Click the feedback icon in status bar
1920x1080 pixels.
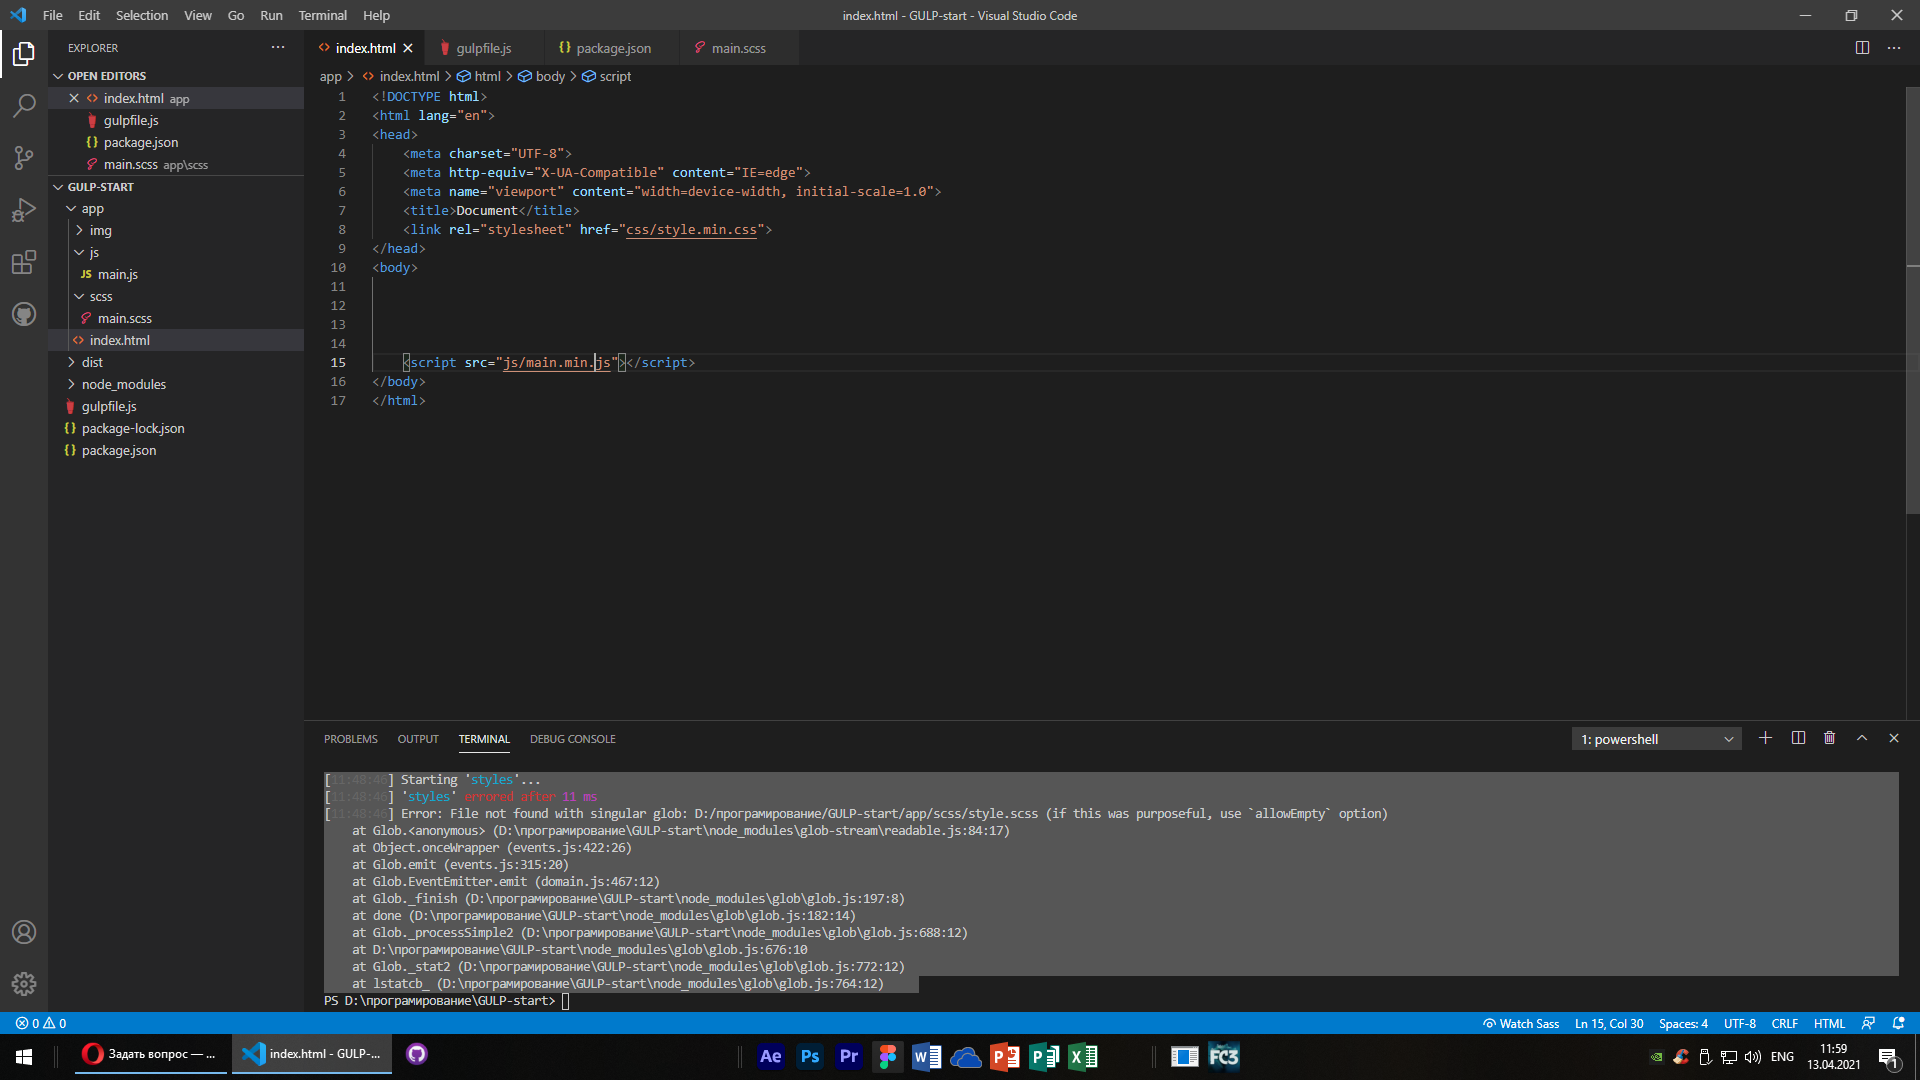tap(1868, 1023)
